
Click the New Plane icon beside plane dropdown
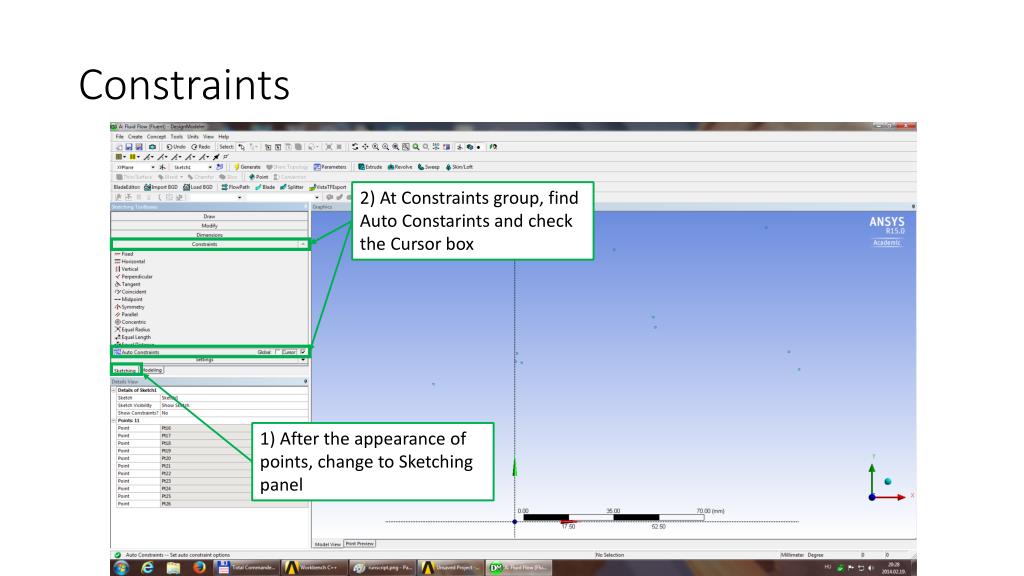pyautogui.click(x=162, y=167)
